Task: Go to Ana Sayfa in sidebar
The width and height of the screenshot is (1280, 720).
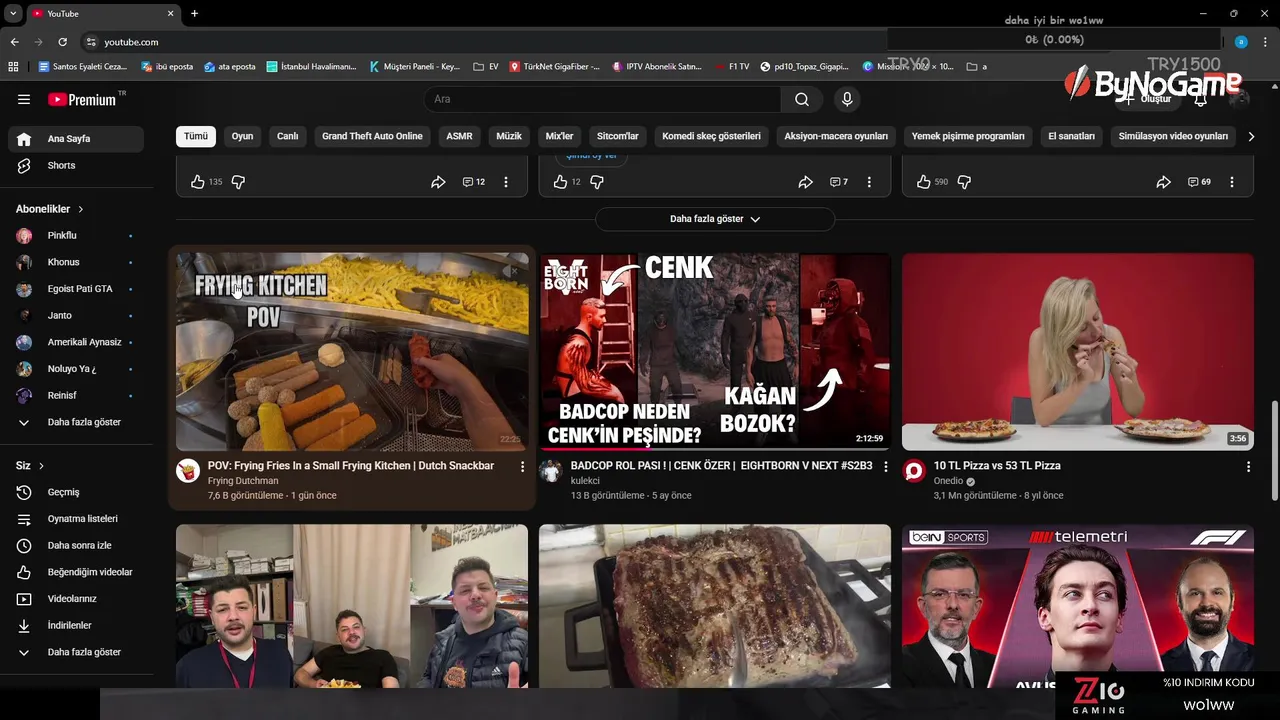Action: click(76, 139)
